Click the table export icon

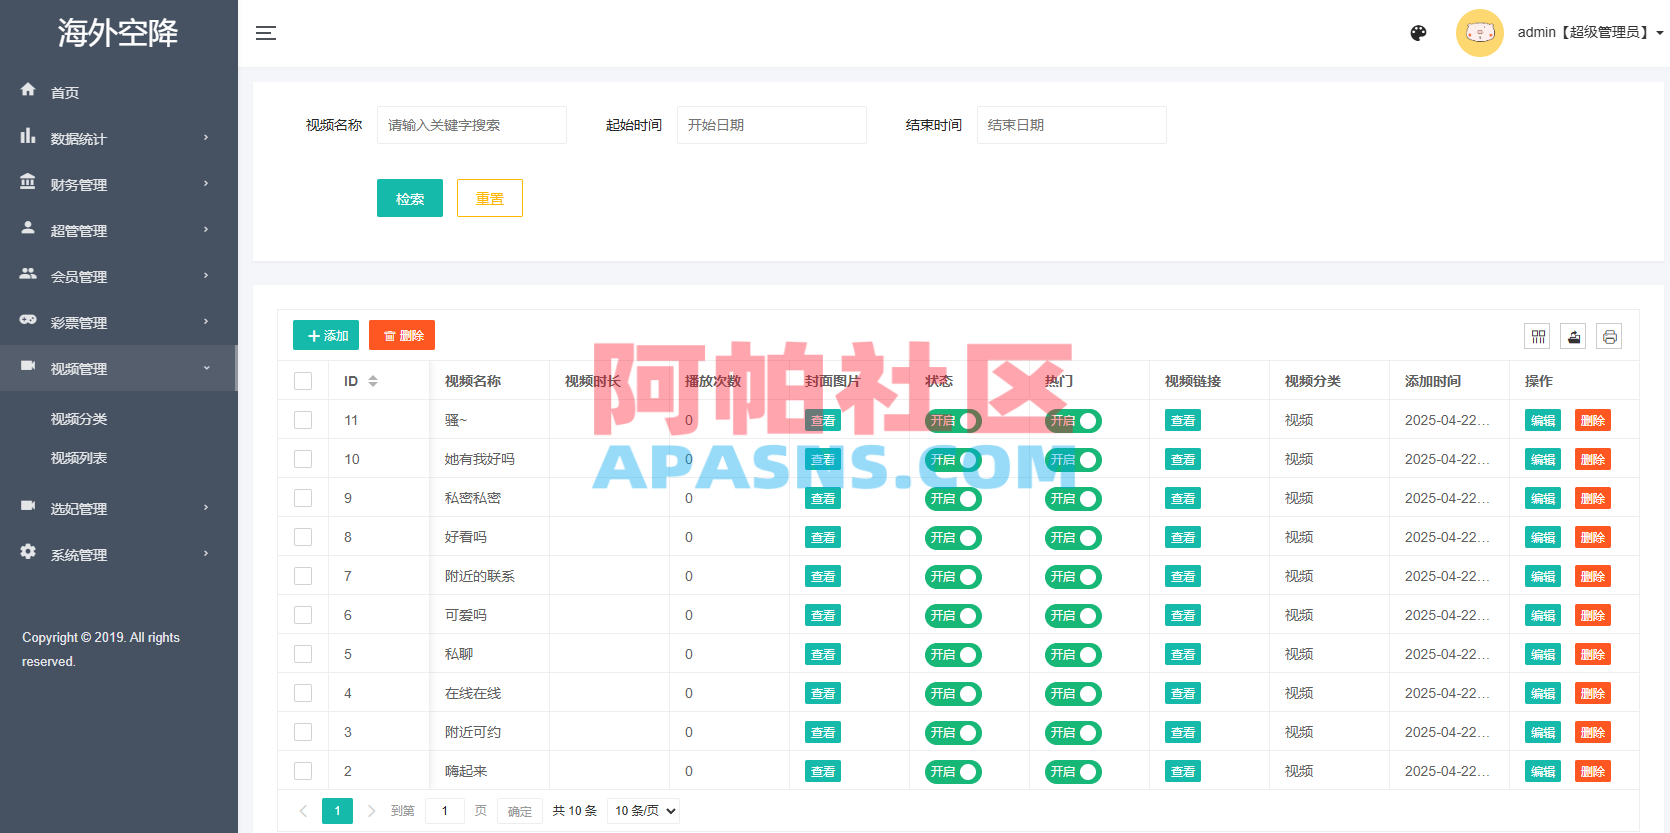1574,336
